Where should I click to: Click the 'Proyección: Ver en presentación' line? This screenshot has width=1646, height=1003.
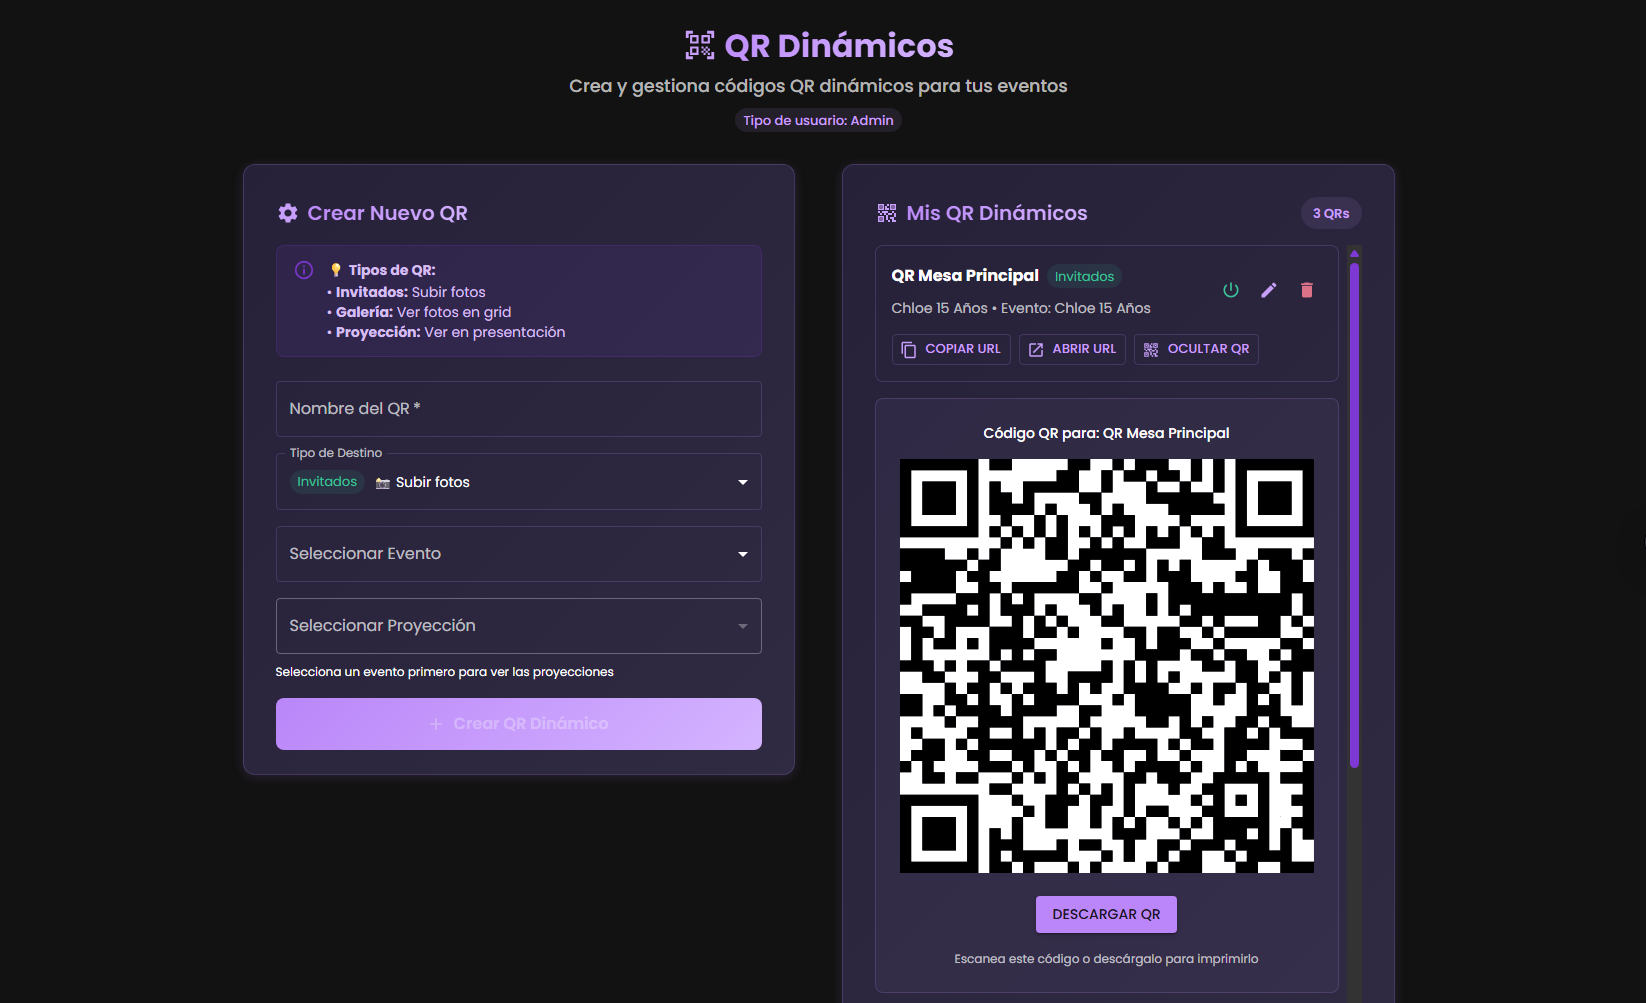pyautogui.click(x=446, y=332)
